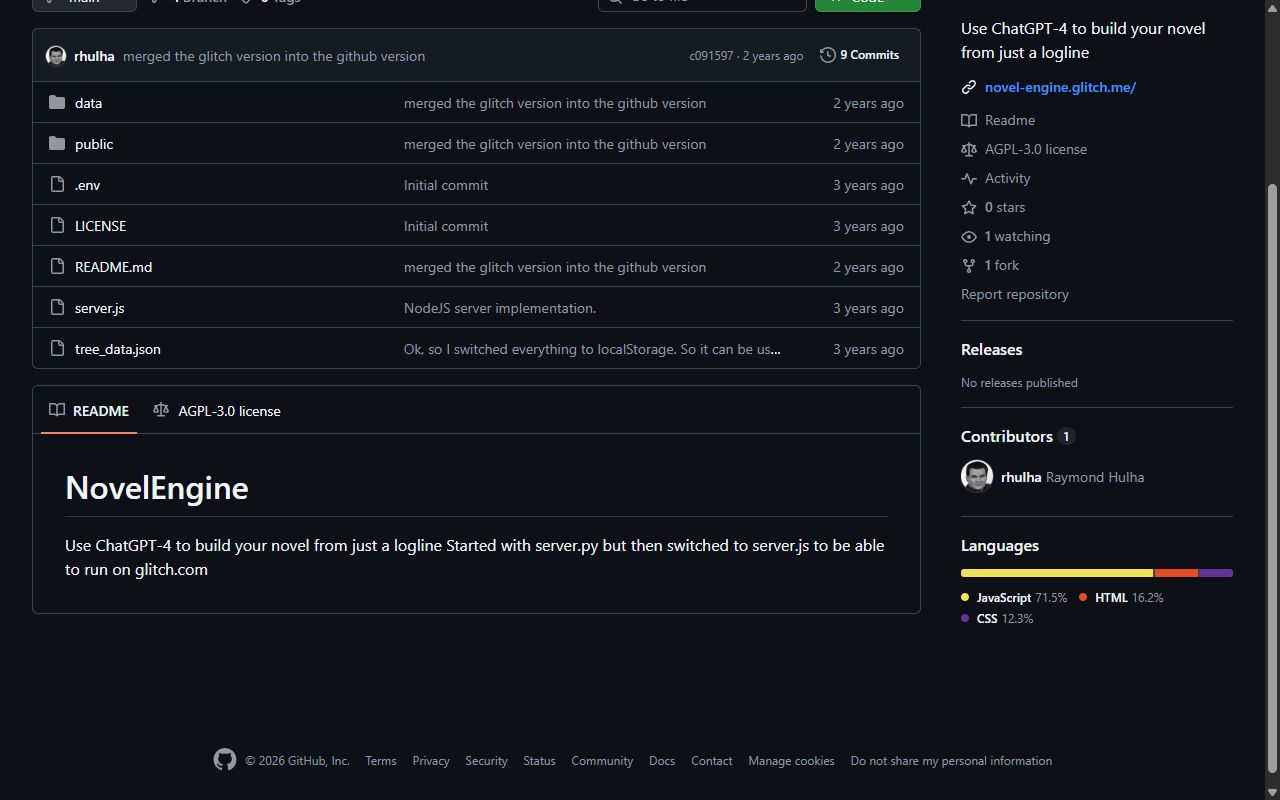Screen dimensions: 1280x800
Task: Click the Activity pulse icon
Action: tap(968, 178)
